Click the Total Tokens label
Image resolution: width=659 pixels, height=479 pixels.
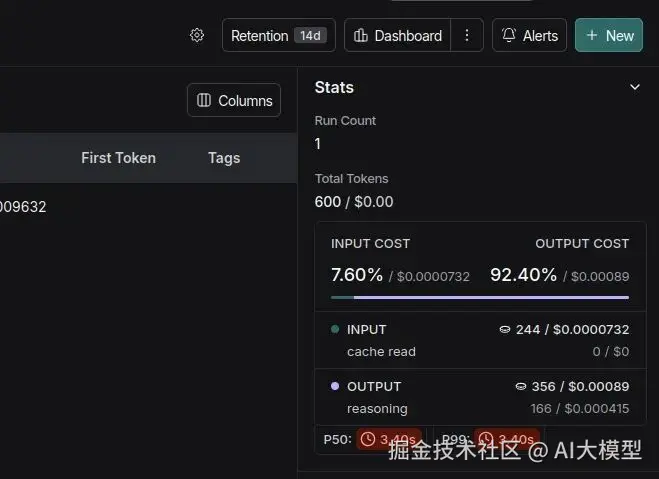(351, 179)
